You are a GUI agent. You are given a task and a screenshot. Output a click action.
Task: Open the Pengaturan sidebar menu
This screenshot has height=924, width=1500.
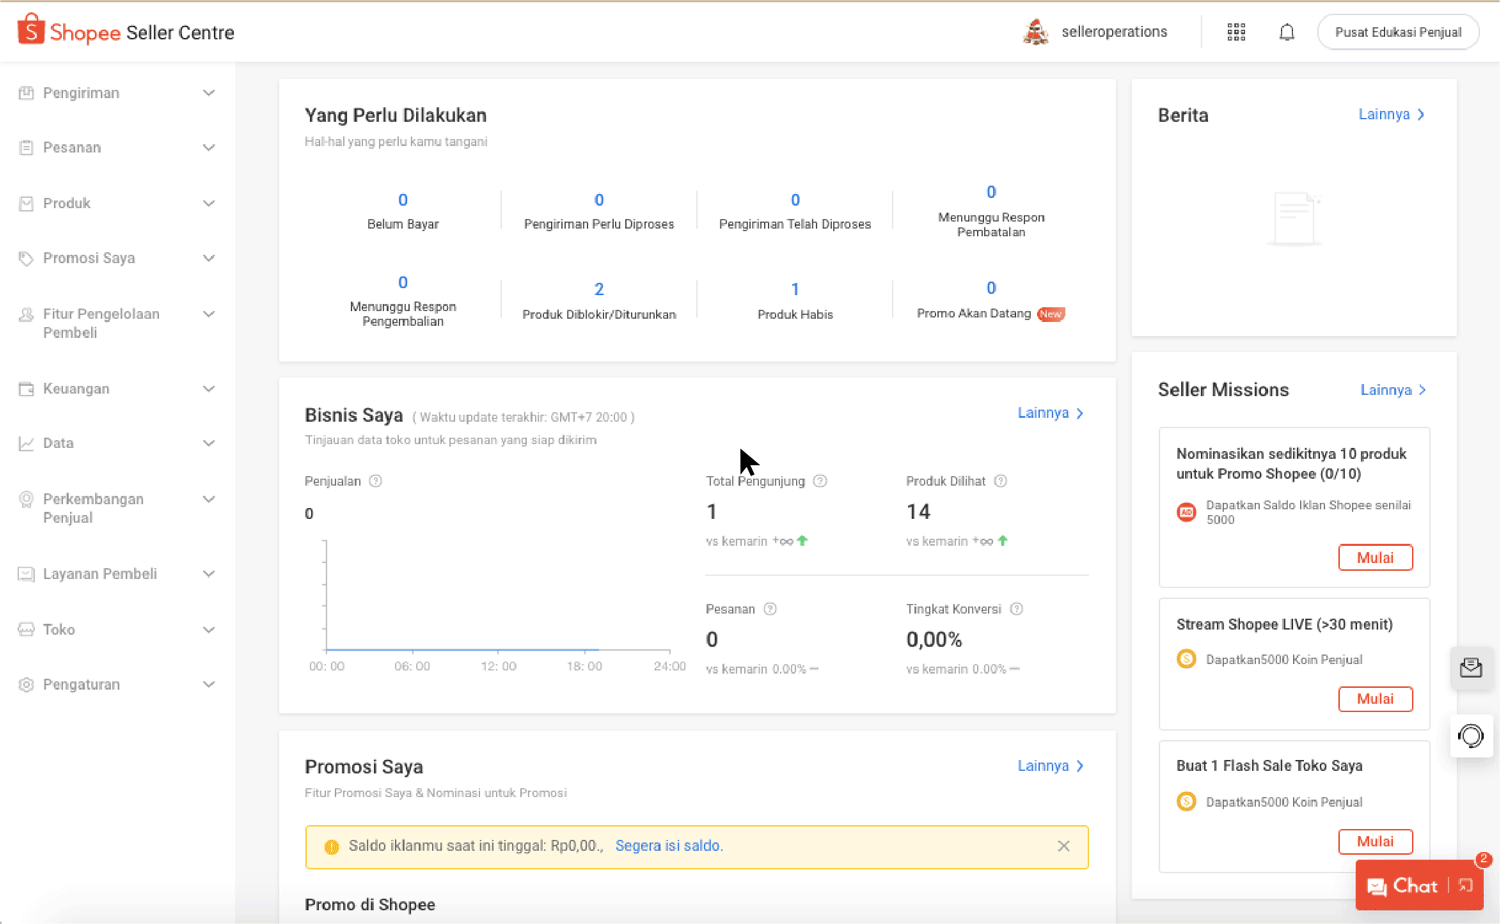(117, 685)
